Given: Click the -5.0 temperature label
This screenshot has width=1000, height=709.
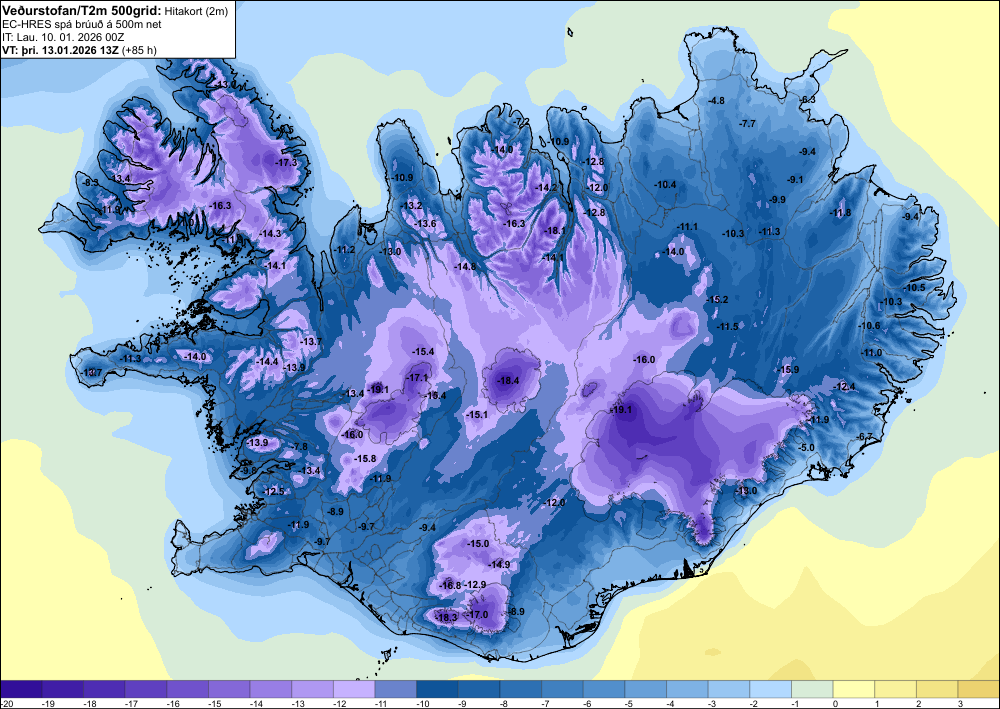Looking at the screenshot, I should coord(807,448).
